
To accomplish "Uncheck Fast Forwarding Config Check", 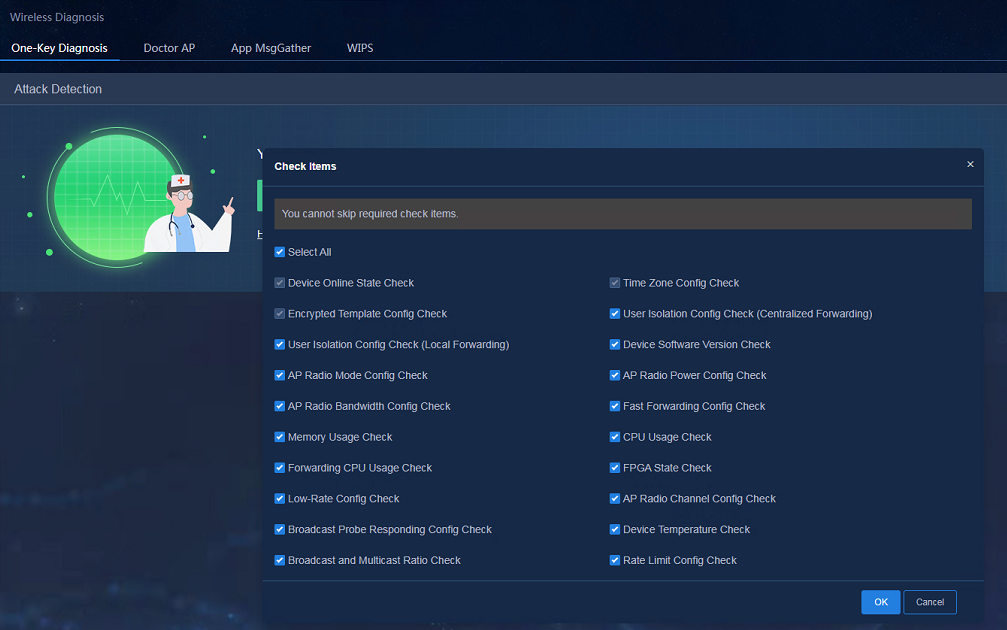I will point(615,406).
